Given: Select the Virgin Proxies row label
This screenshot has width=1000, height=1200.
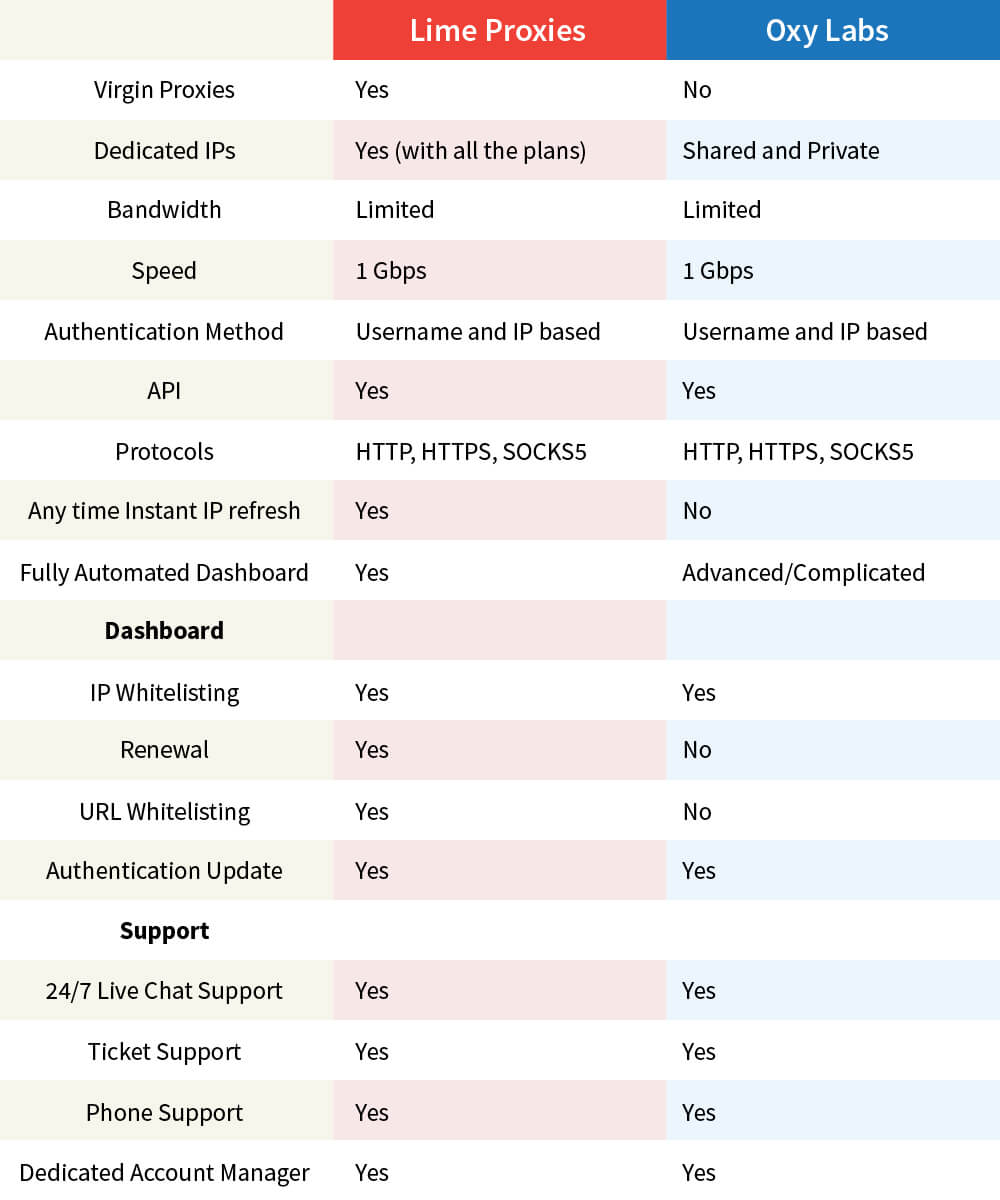Looking at the screenshot, I should point(164,90).
